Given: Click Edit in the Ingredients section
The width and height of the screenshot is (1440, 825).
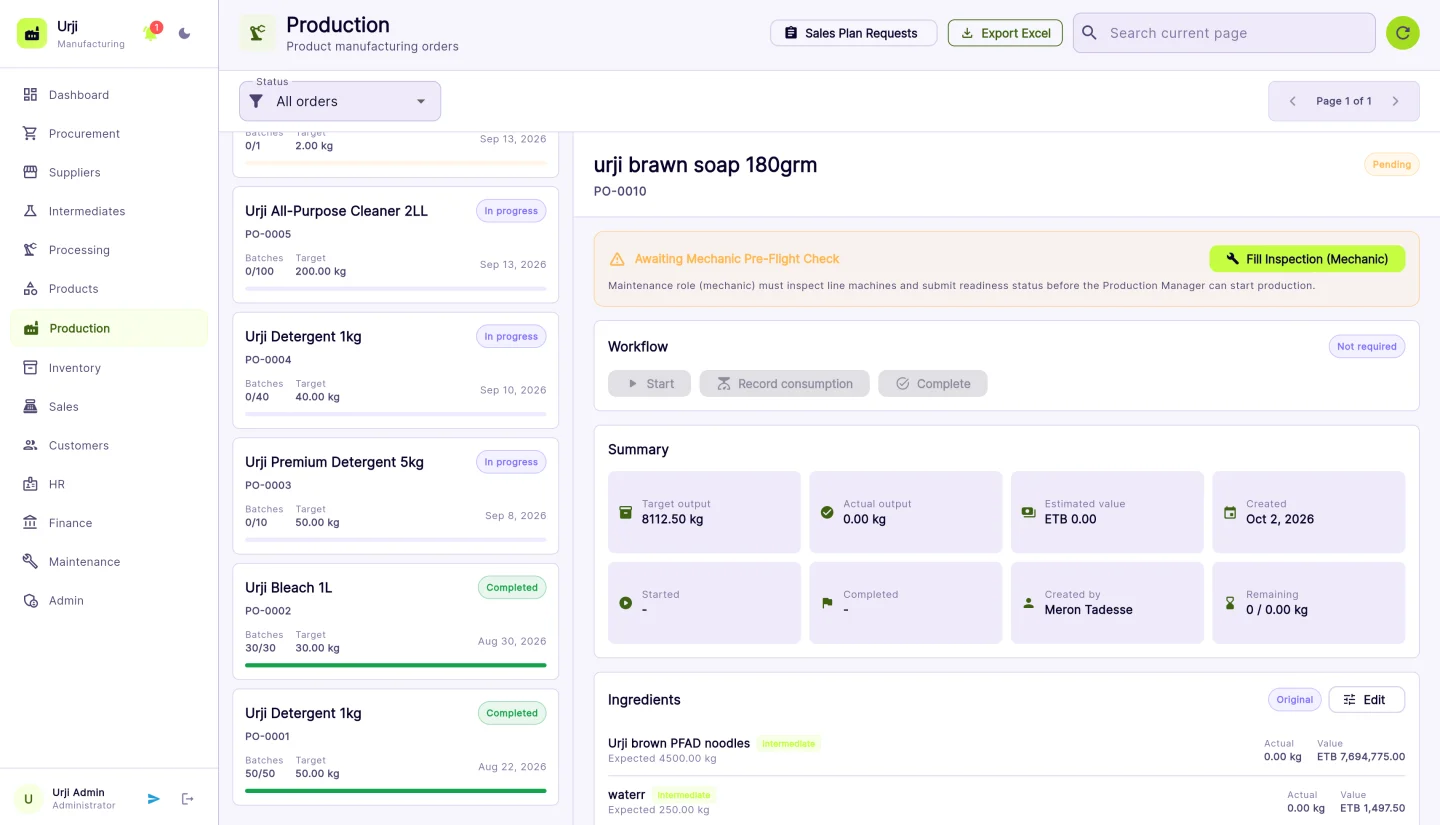Looking at the screenshot, I should click(1366, 700).
